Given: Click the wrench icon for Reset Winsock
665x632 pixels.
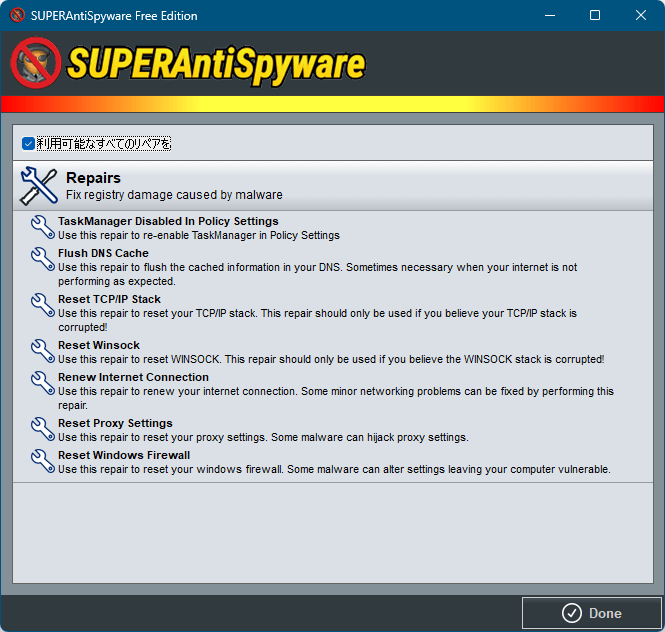Looking at the screenshot, I should click(x=43, y=351).
